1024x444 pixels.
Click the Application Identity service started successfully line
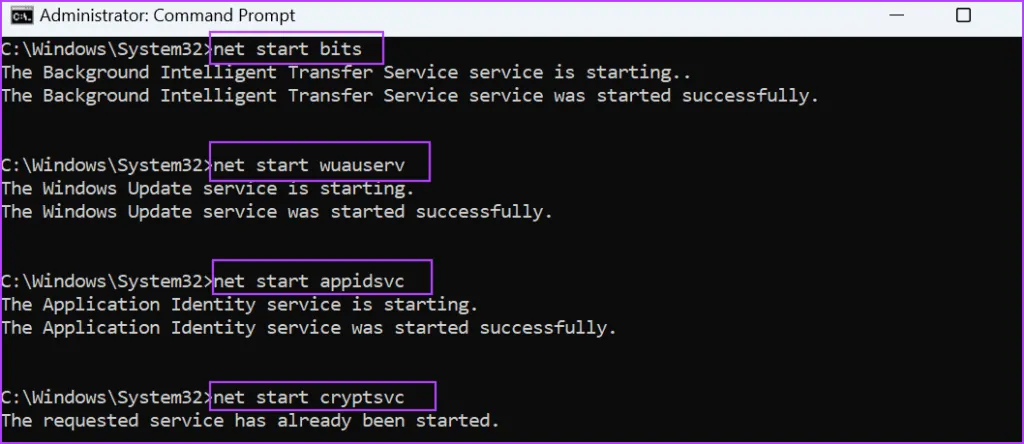click(x=309, y=328)
